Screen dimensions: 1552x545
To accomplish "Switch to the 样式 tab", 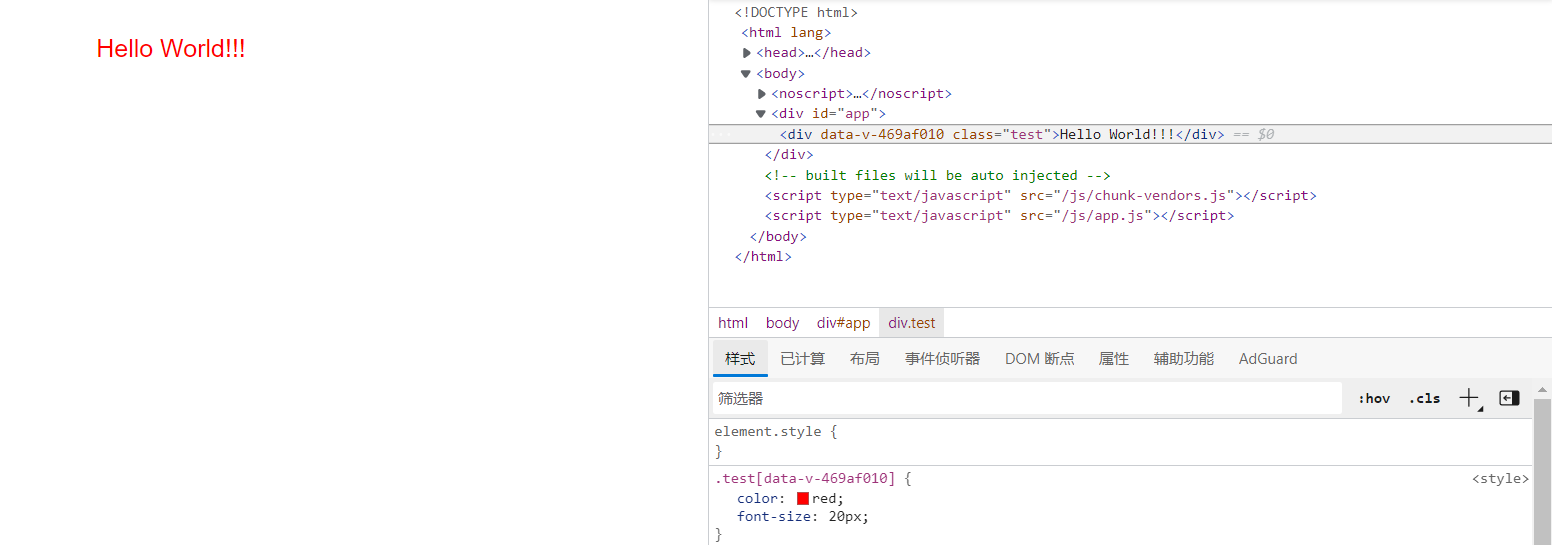I will click(x=740, y=358).
